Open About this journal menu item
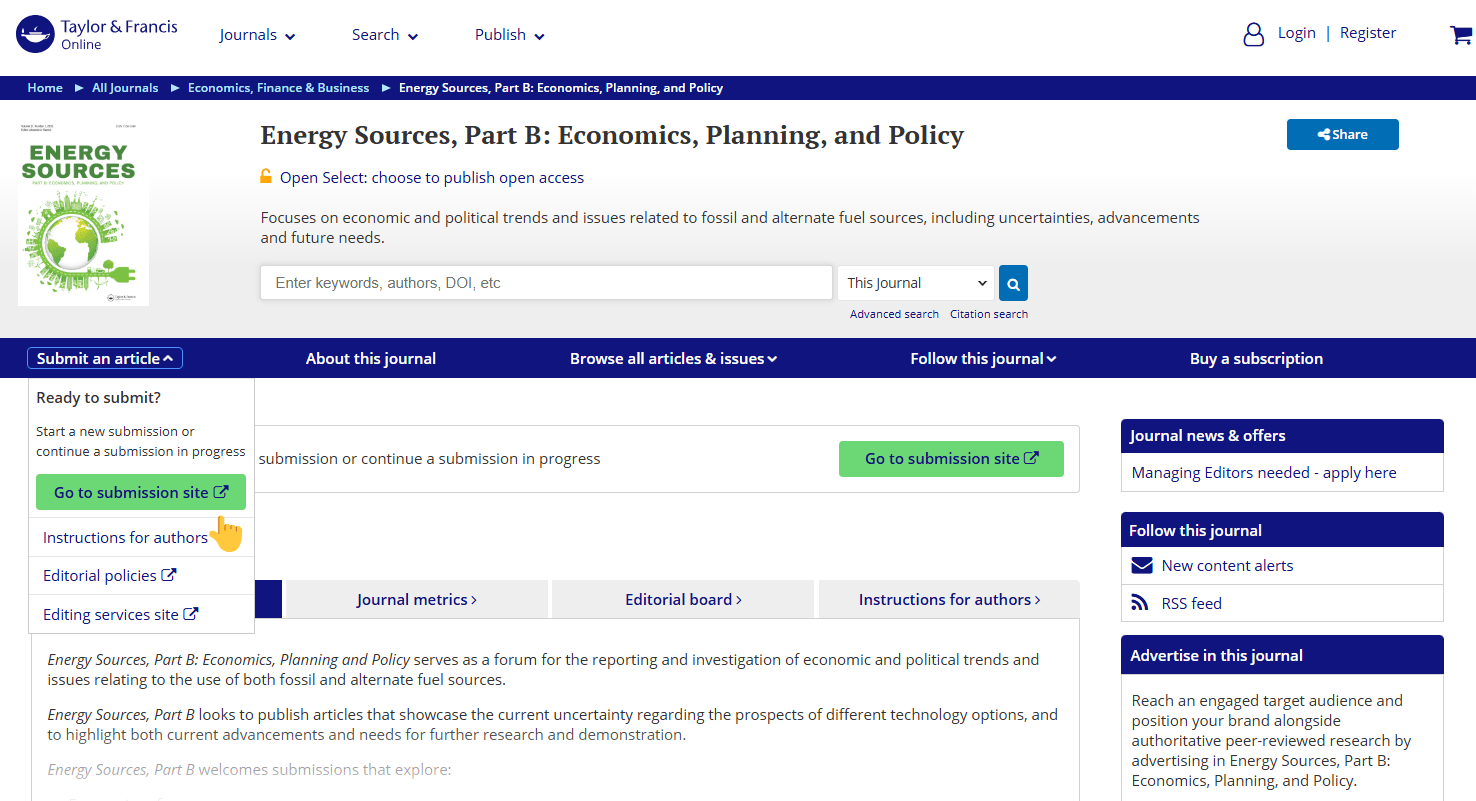 click(371, 359)
